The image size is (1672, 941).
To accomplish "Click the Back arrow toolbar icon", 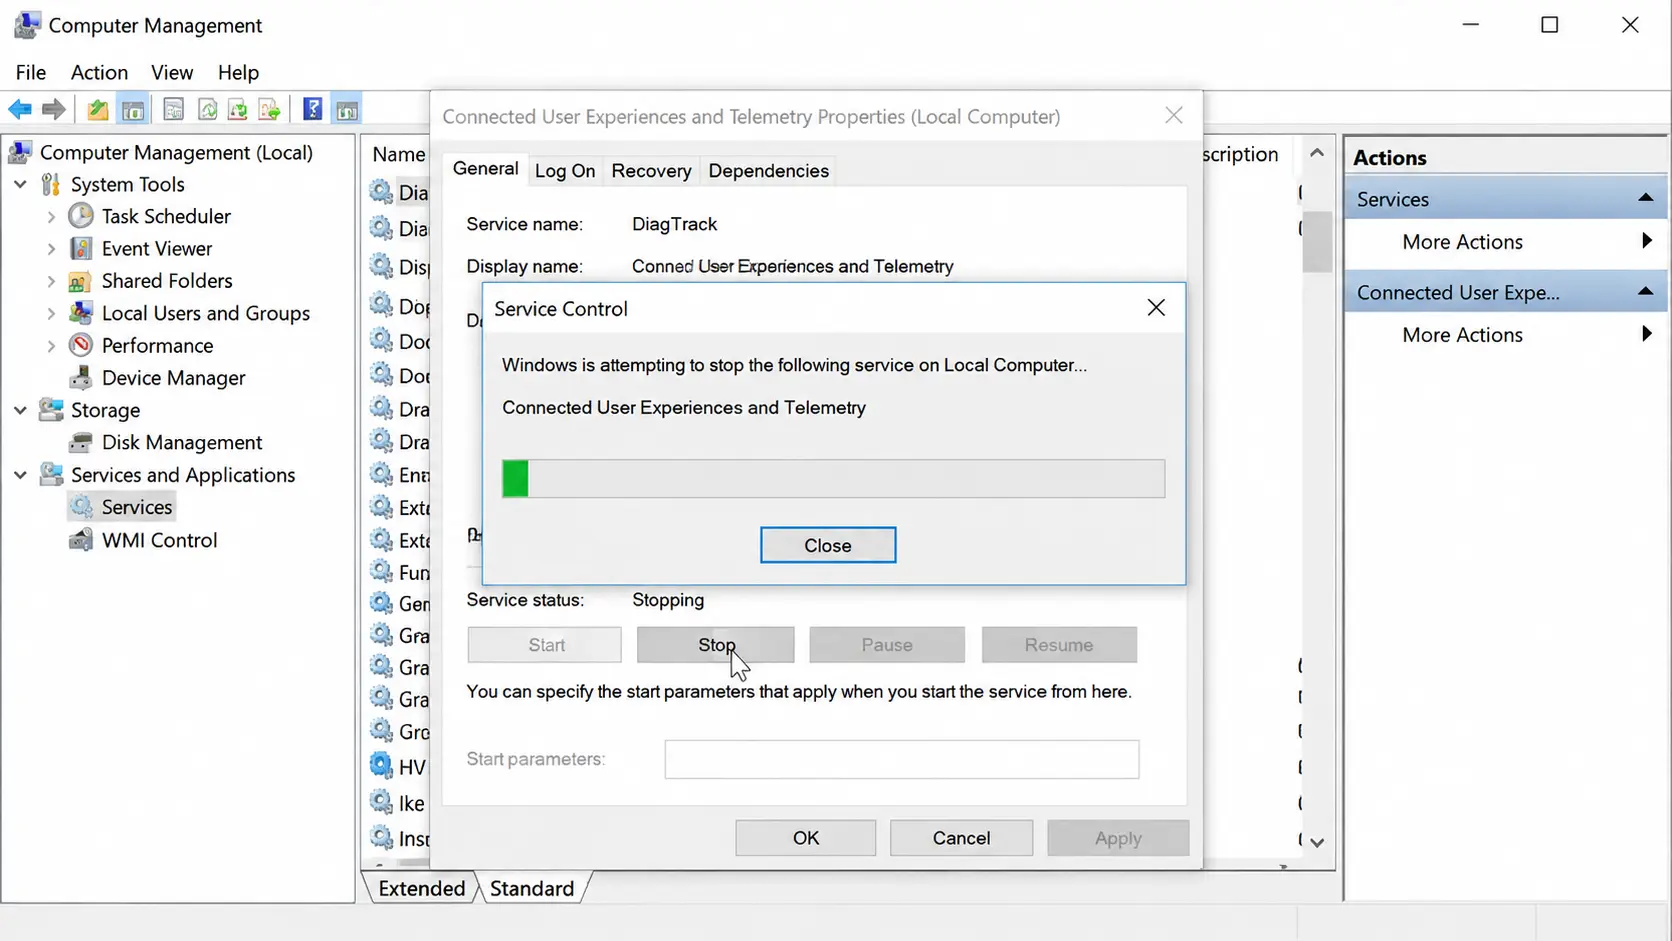I will (x=20, y=110).
